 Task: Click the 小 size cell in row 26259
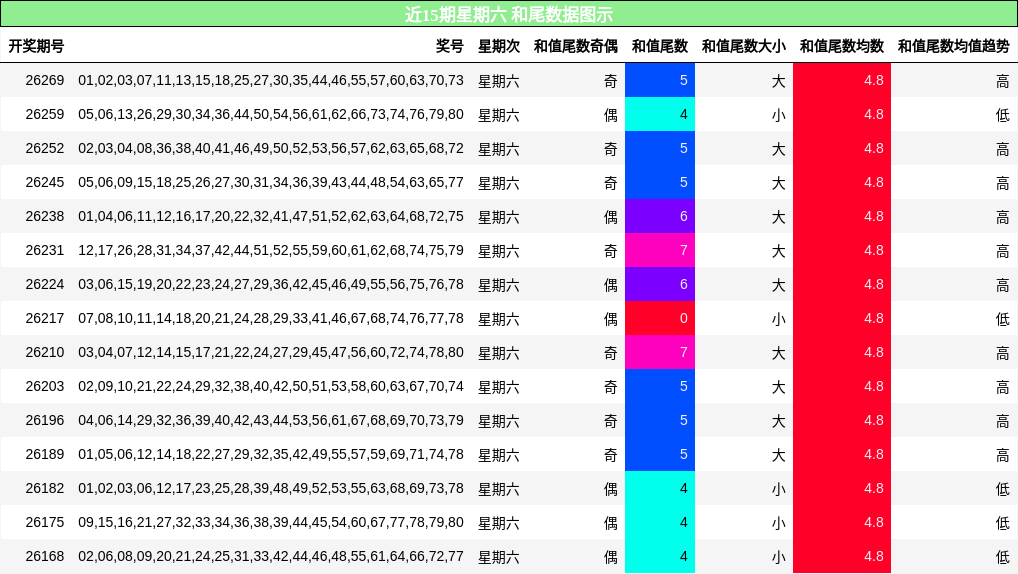point(778,115)
